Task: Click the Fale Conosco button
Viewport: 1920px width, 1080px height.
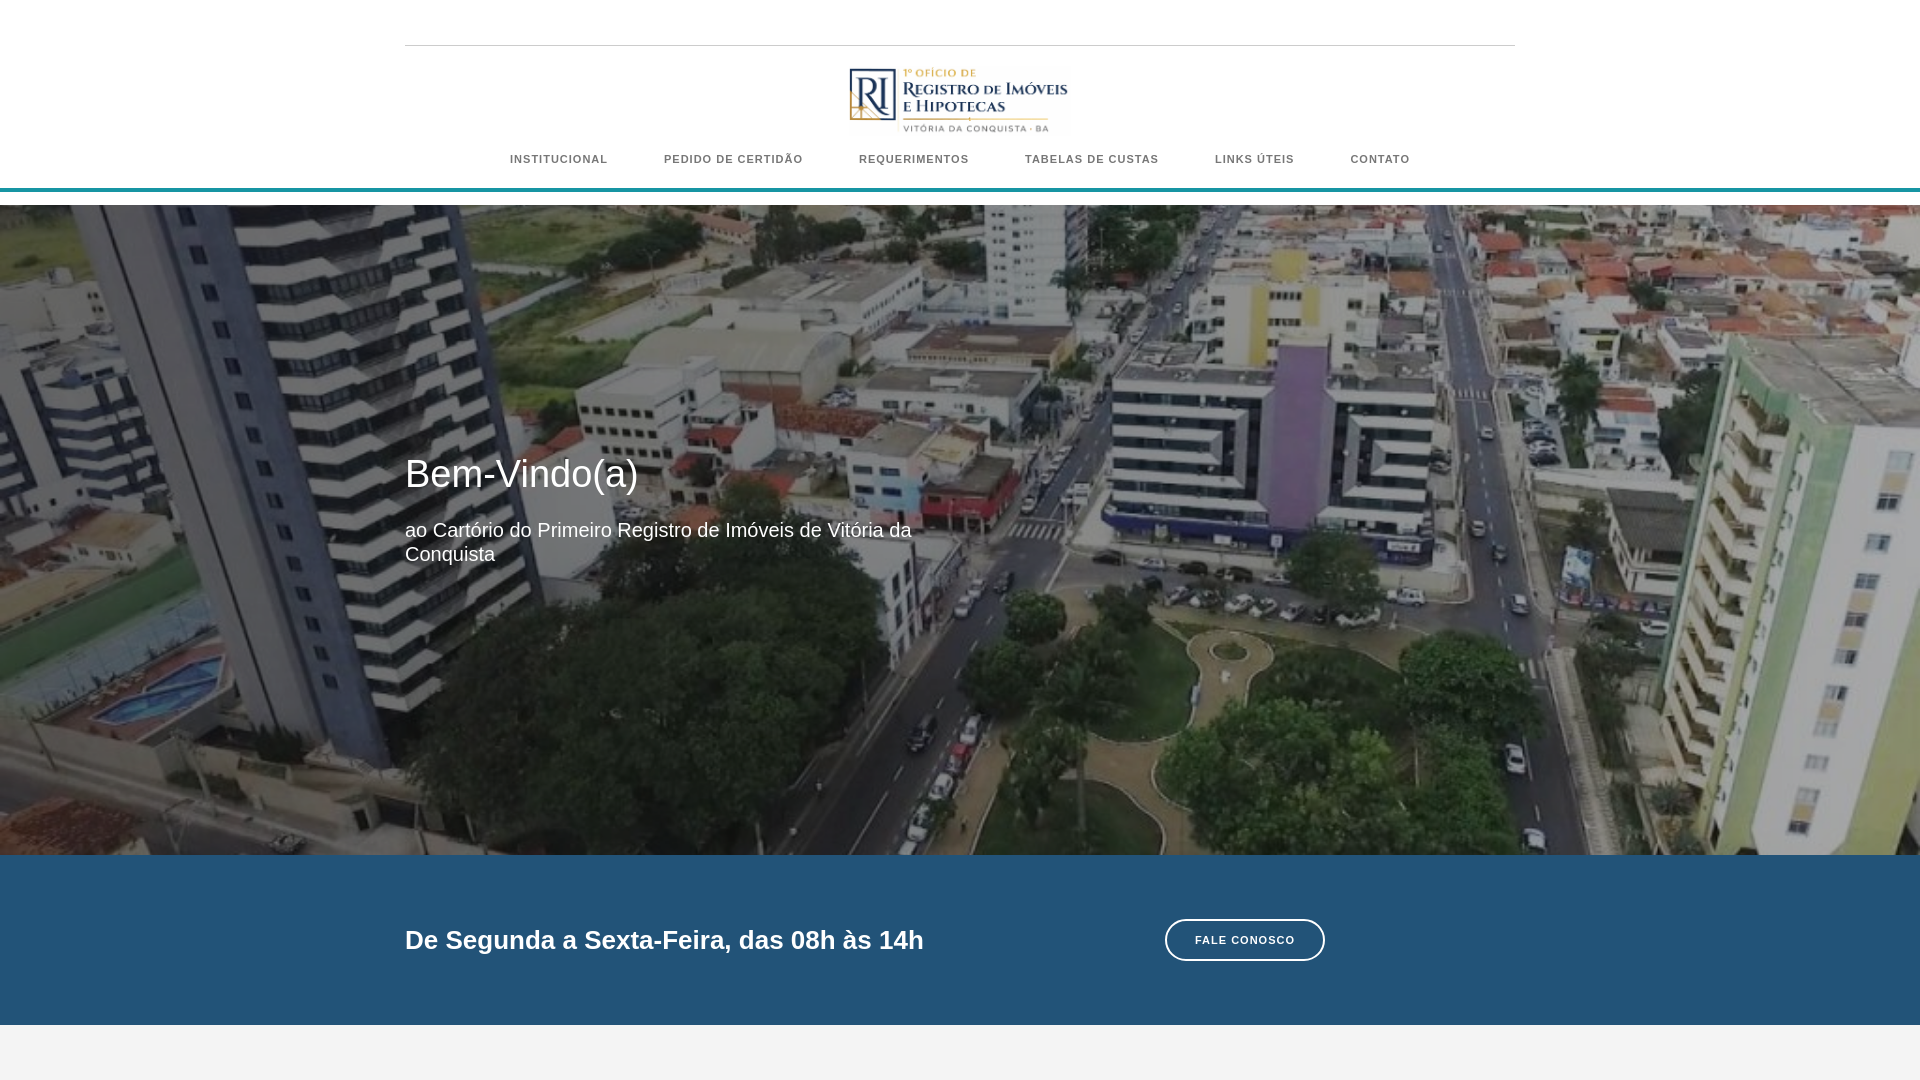Action: [x=1245, y=940]
